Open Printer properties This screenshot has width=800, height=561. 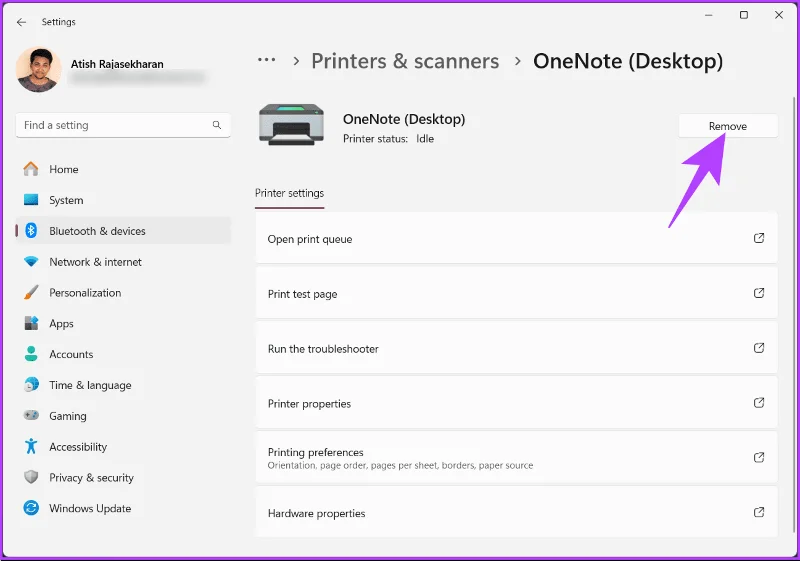pyautogui.click(x=516, y=403)
